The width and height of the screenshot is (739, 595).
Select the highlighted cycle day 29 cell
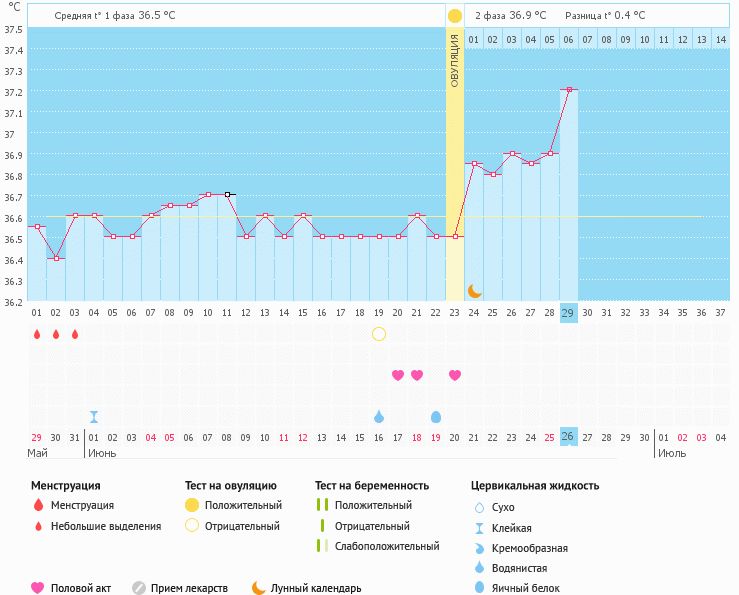click(x=569, y=312)
